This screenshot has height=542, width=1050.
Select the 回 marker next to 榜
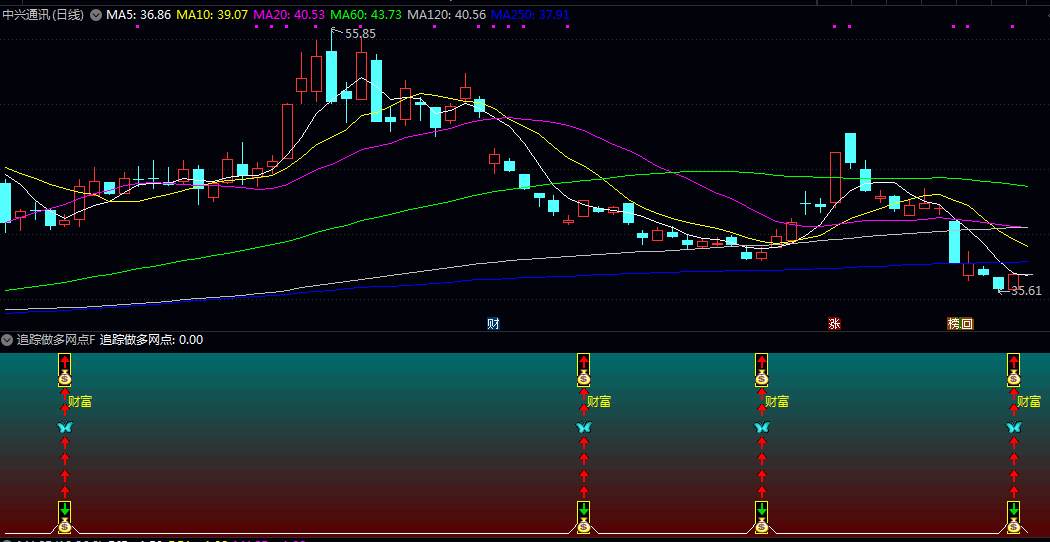tap(967, 324)
